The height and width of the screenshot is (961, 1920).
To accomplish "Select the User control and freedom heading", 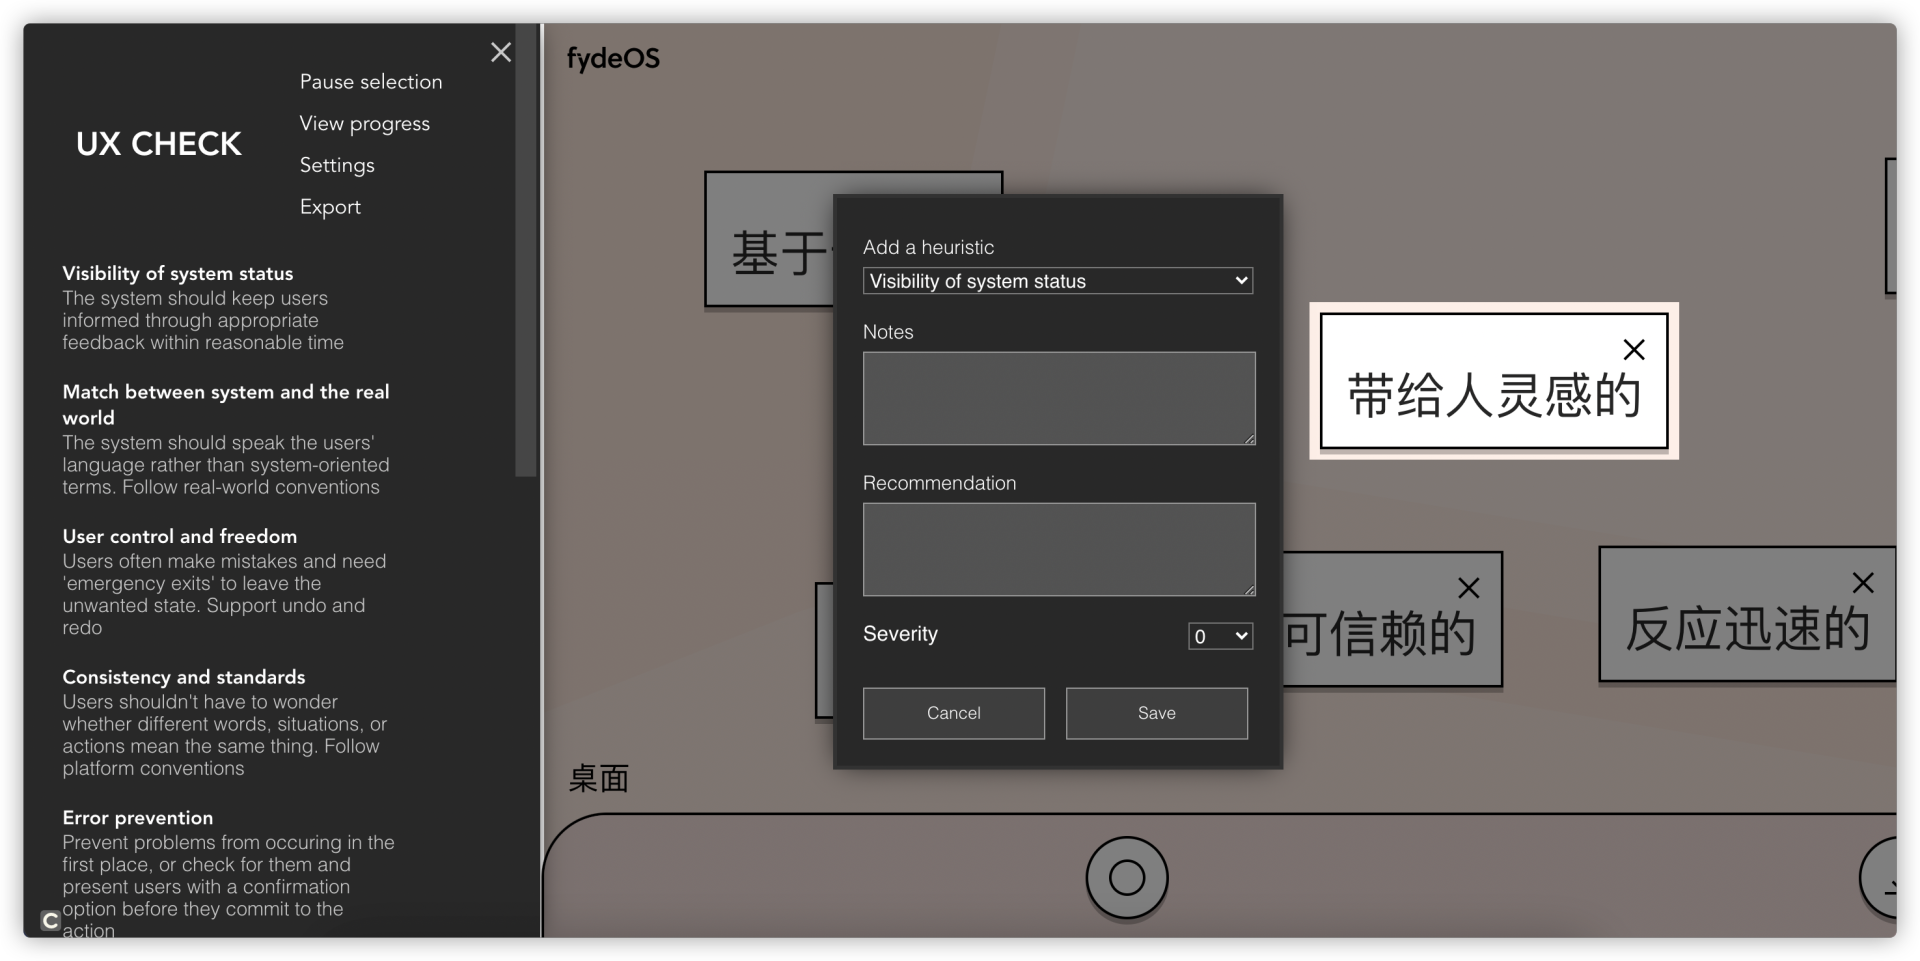I will click(x=180, y=536).
